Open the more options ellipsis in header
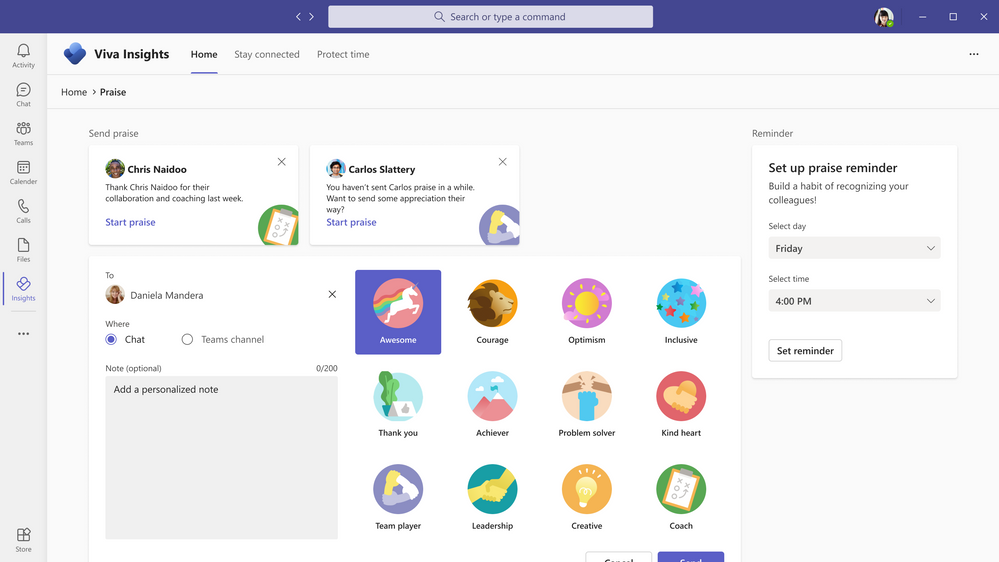The image size is (999, 562). click(x=974, y=54)
